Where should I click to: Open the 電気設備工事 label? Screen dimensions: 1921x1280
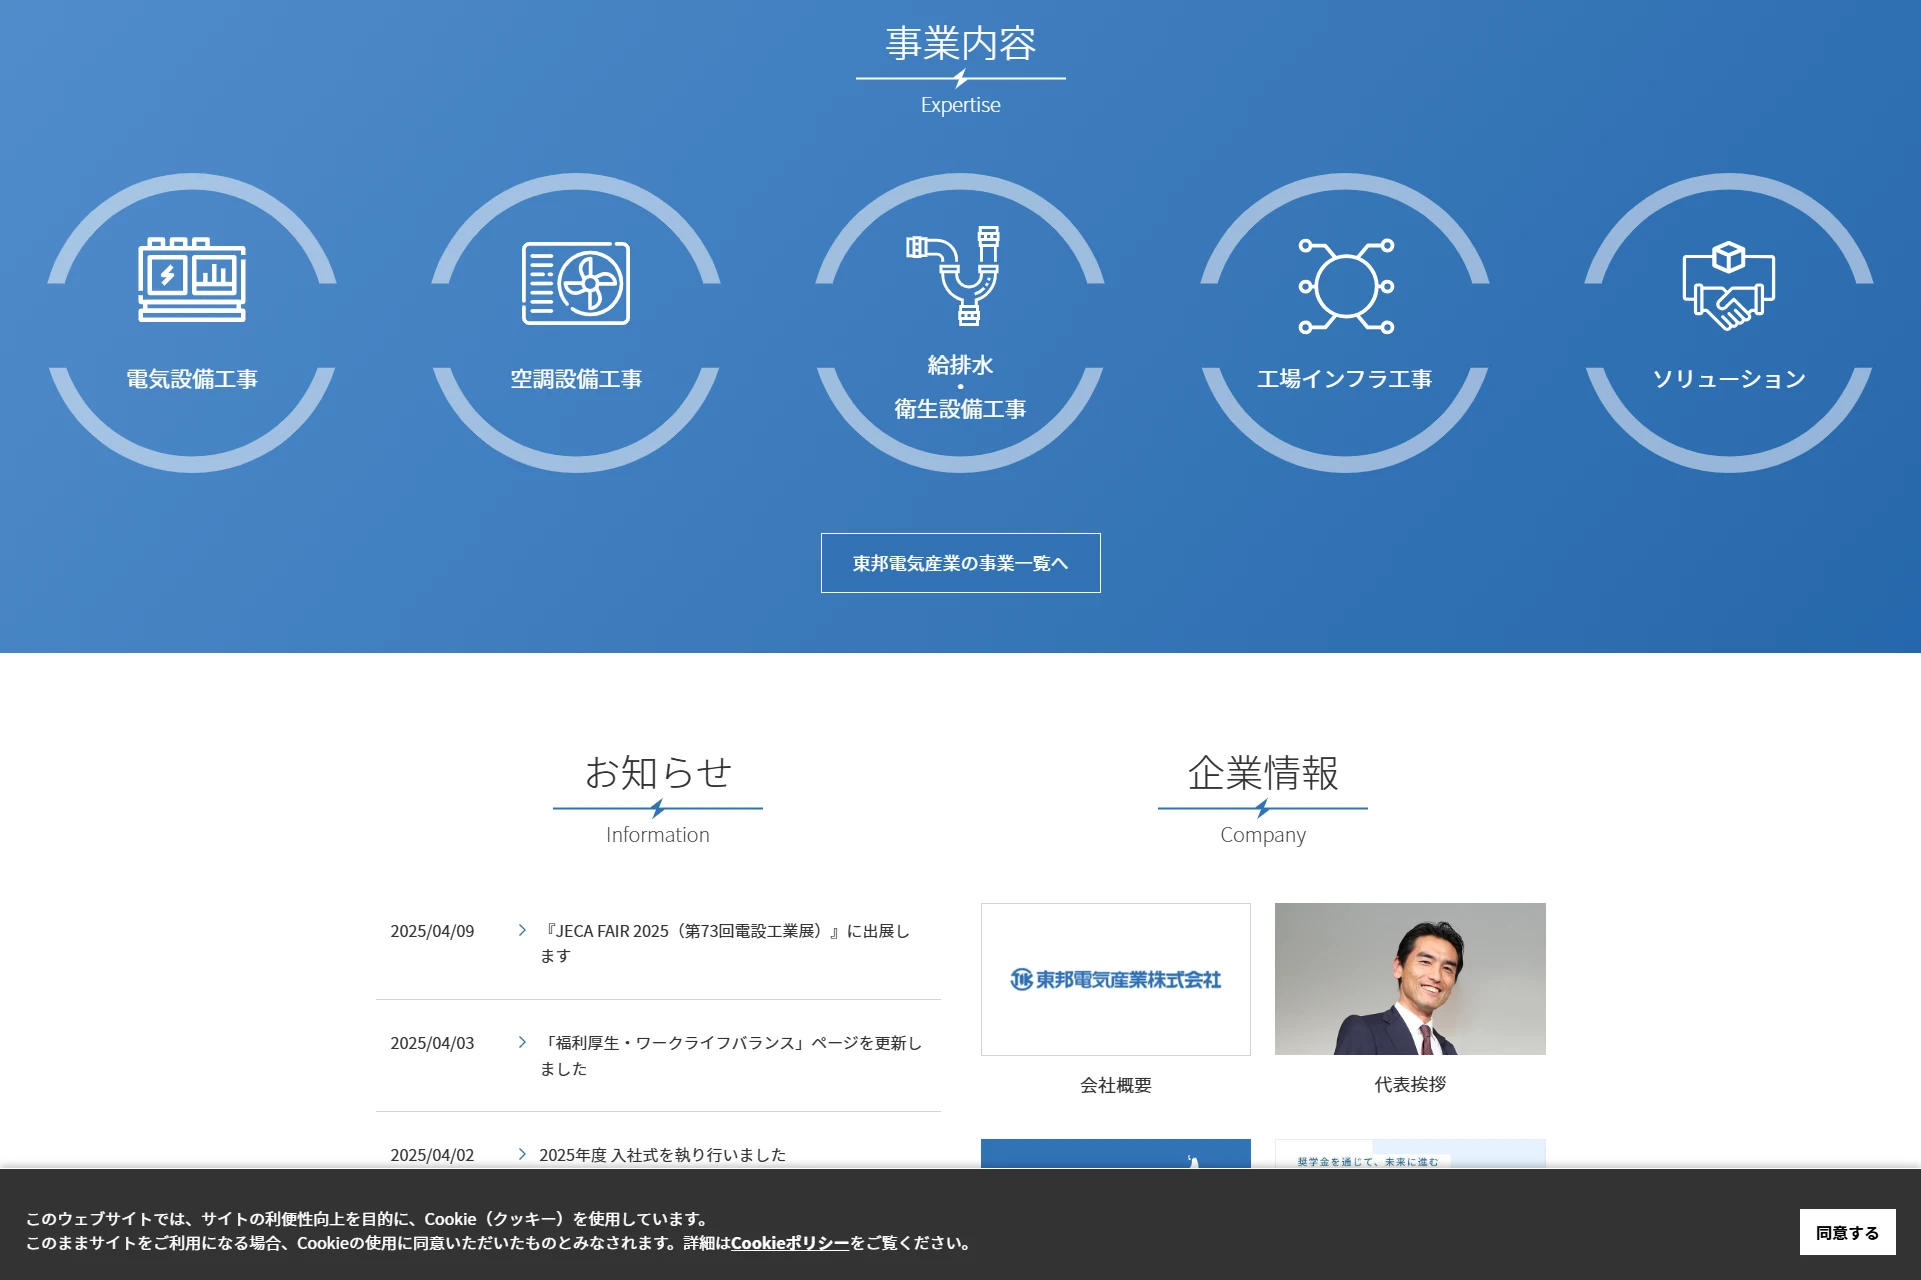[192, 379]
